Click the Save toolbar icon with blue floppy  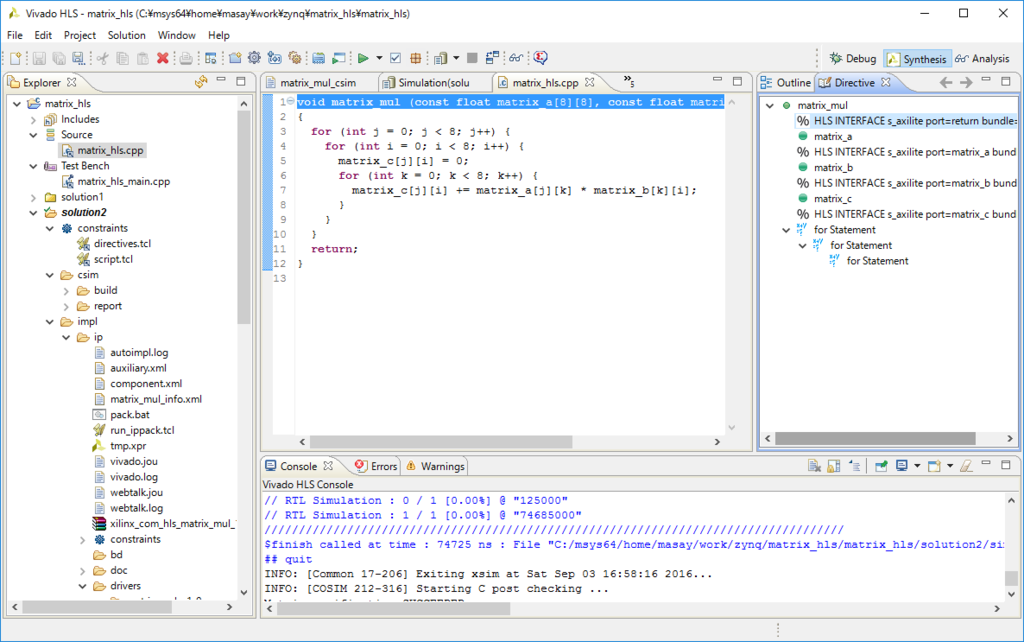78,58
